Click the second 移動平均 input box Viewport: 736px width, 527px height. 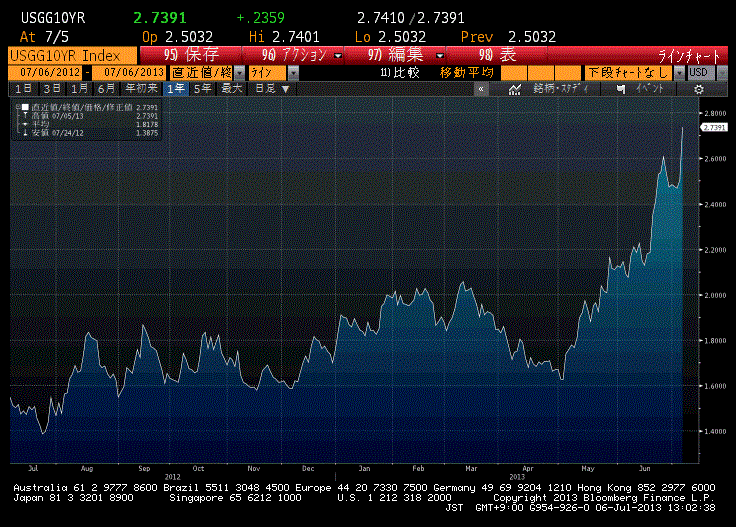[x=541, y=73]
